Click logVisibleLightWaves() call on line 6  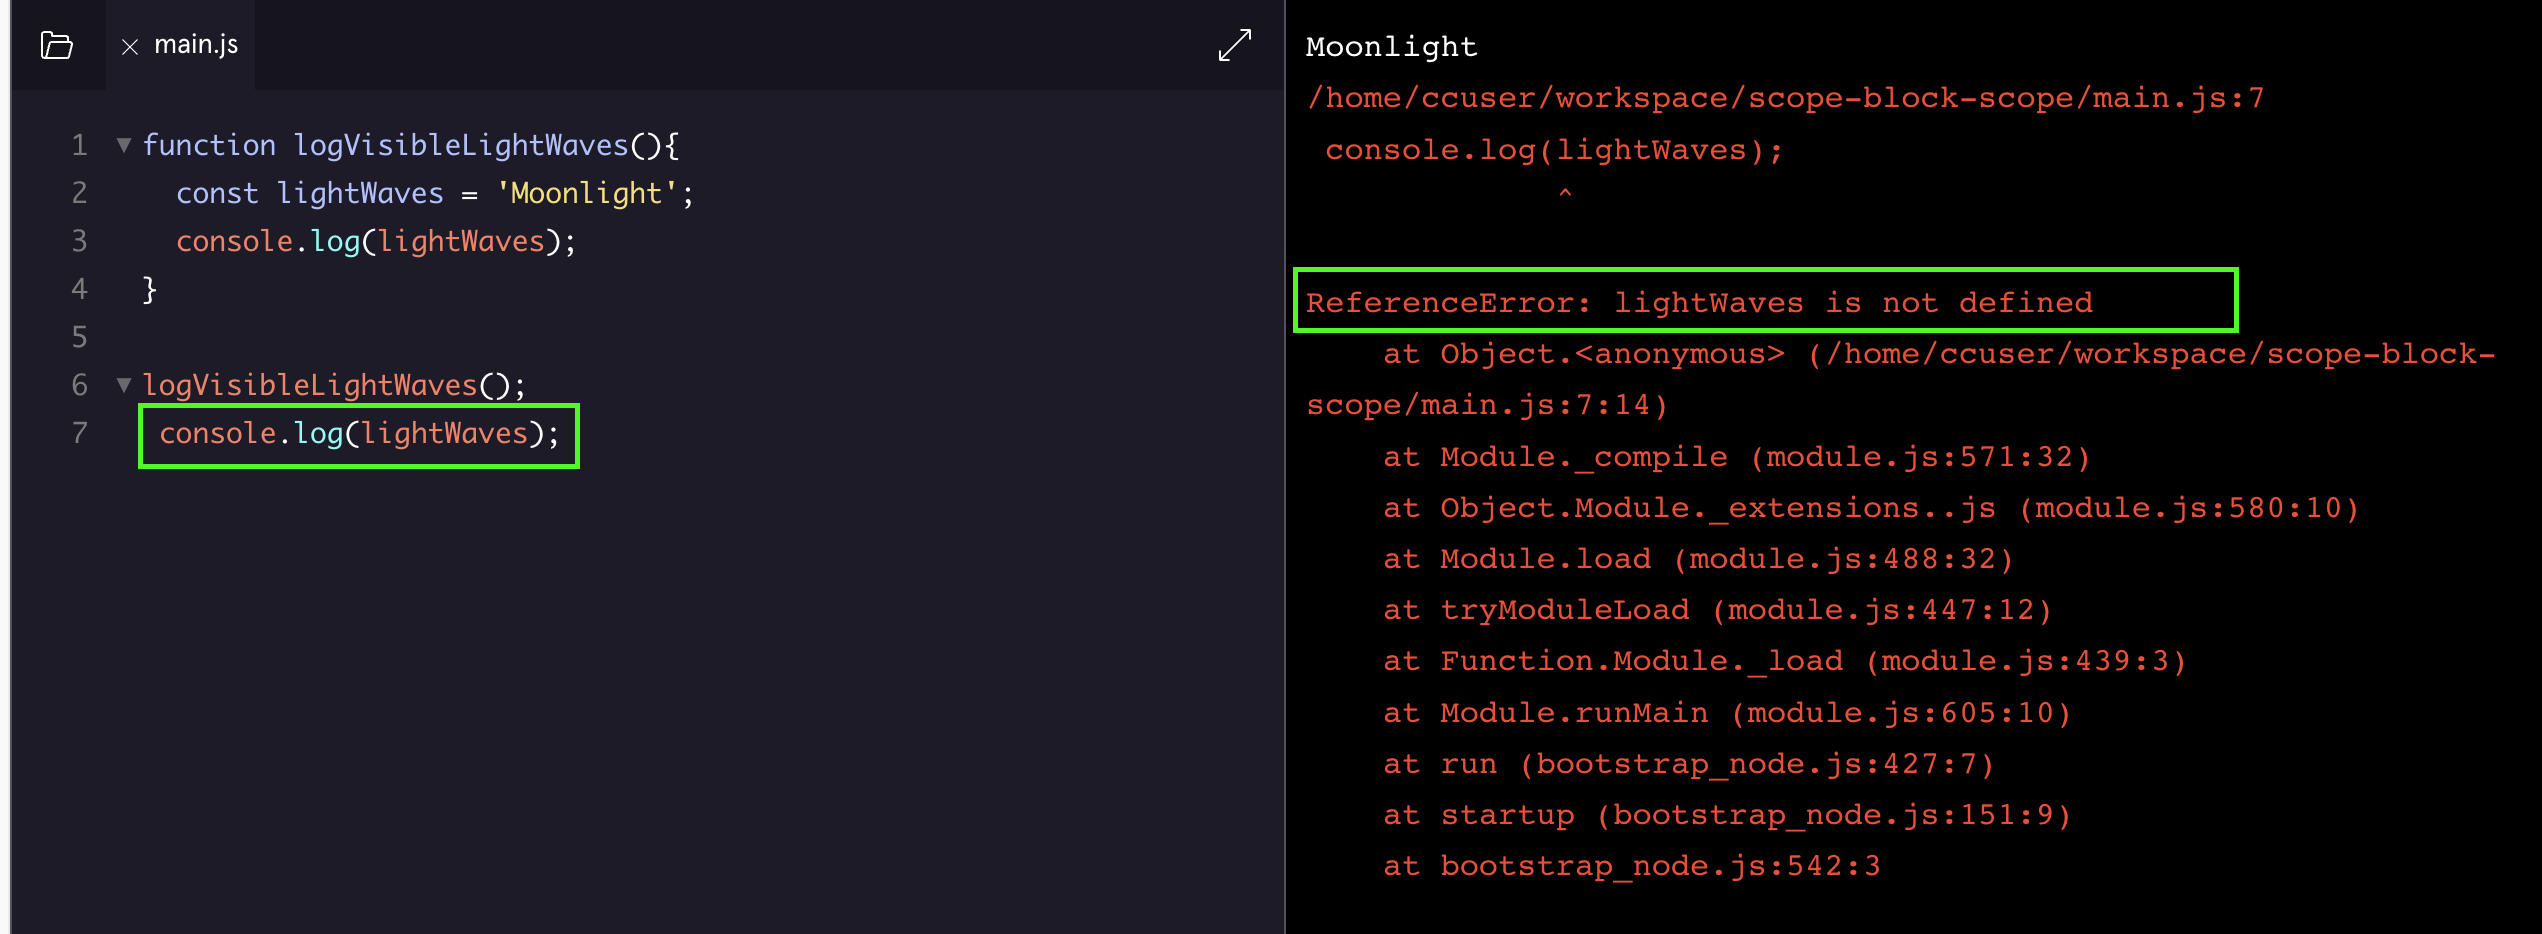tap(332, 385)
